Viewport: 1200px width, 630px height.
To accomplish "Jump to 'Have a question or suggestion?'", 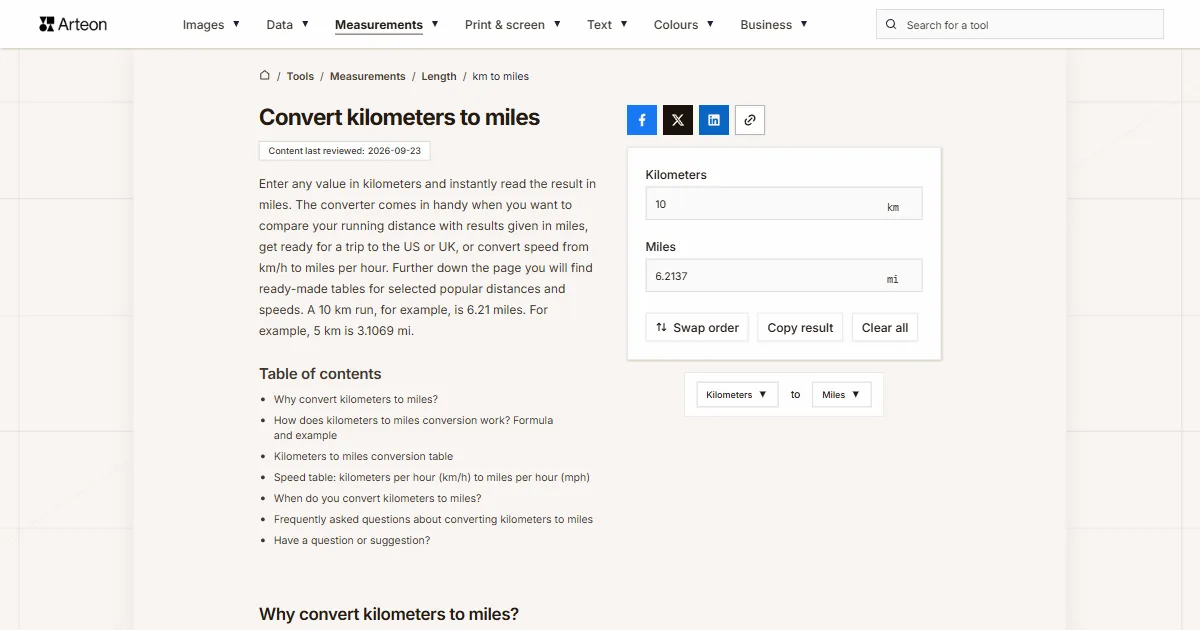I will [352, 540].
